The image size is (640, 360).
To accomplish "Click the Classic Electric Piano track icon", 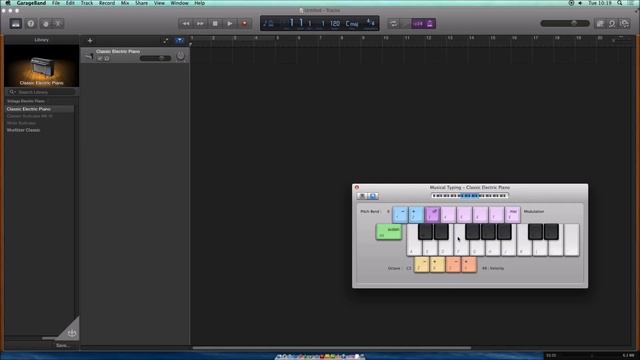I will point(89,56).
